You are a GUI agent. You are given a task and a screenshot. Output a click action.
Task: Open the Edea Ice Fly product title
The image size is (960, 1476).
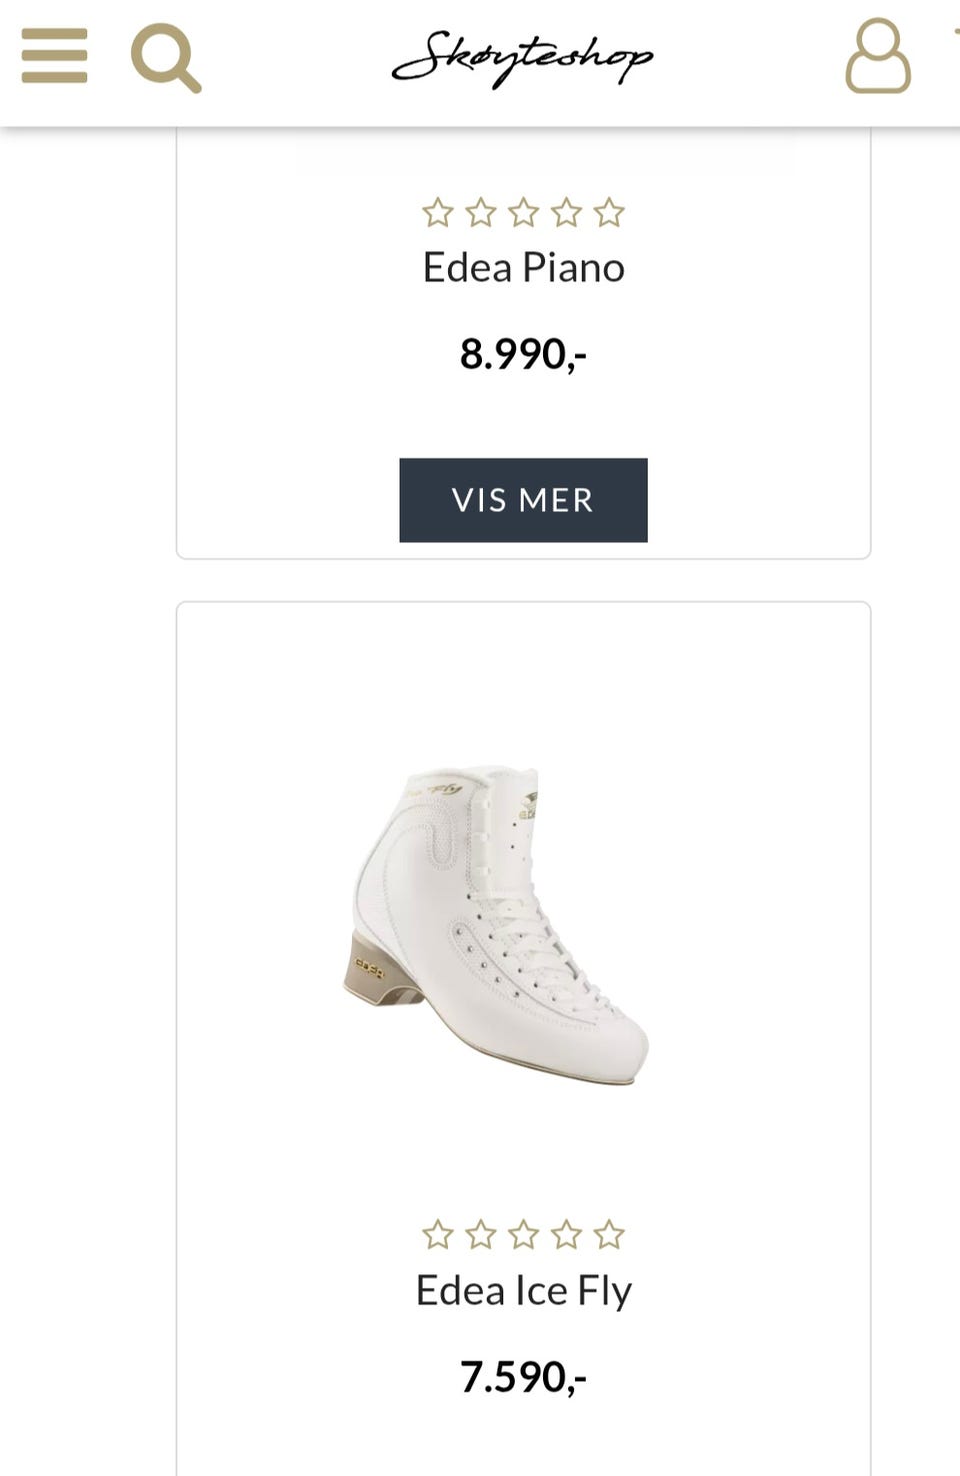(523, 1291)
